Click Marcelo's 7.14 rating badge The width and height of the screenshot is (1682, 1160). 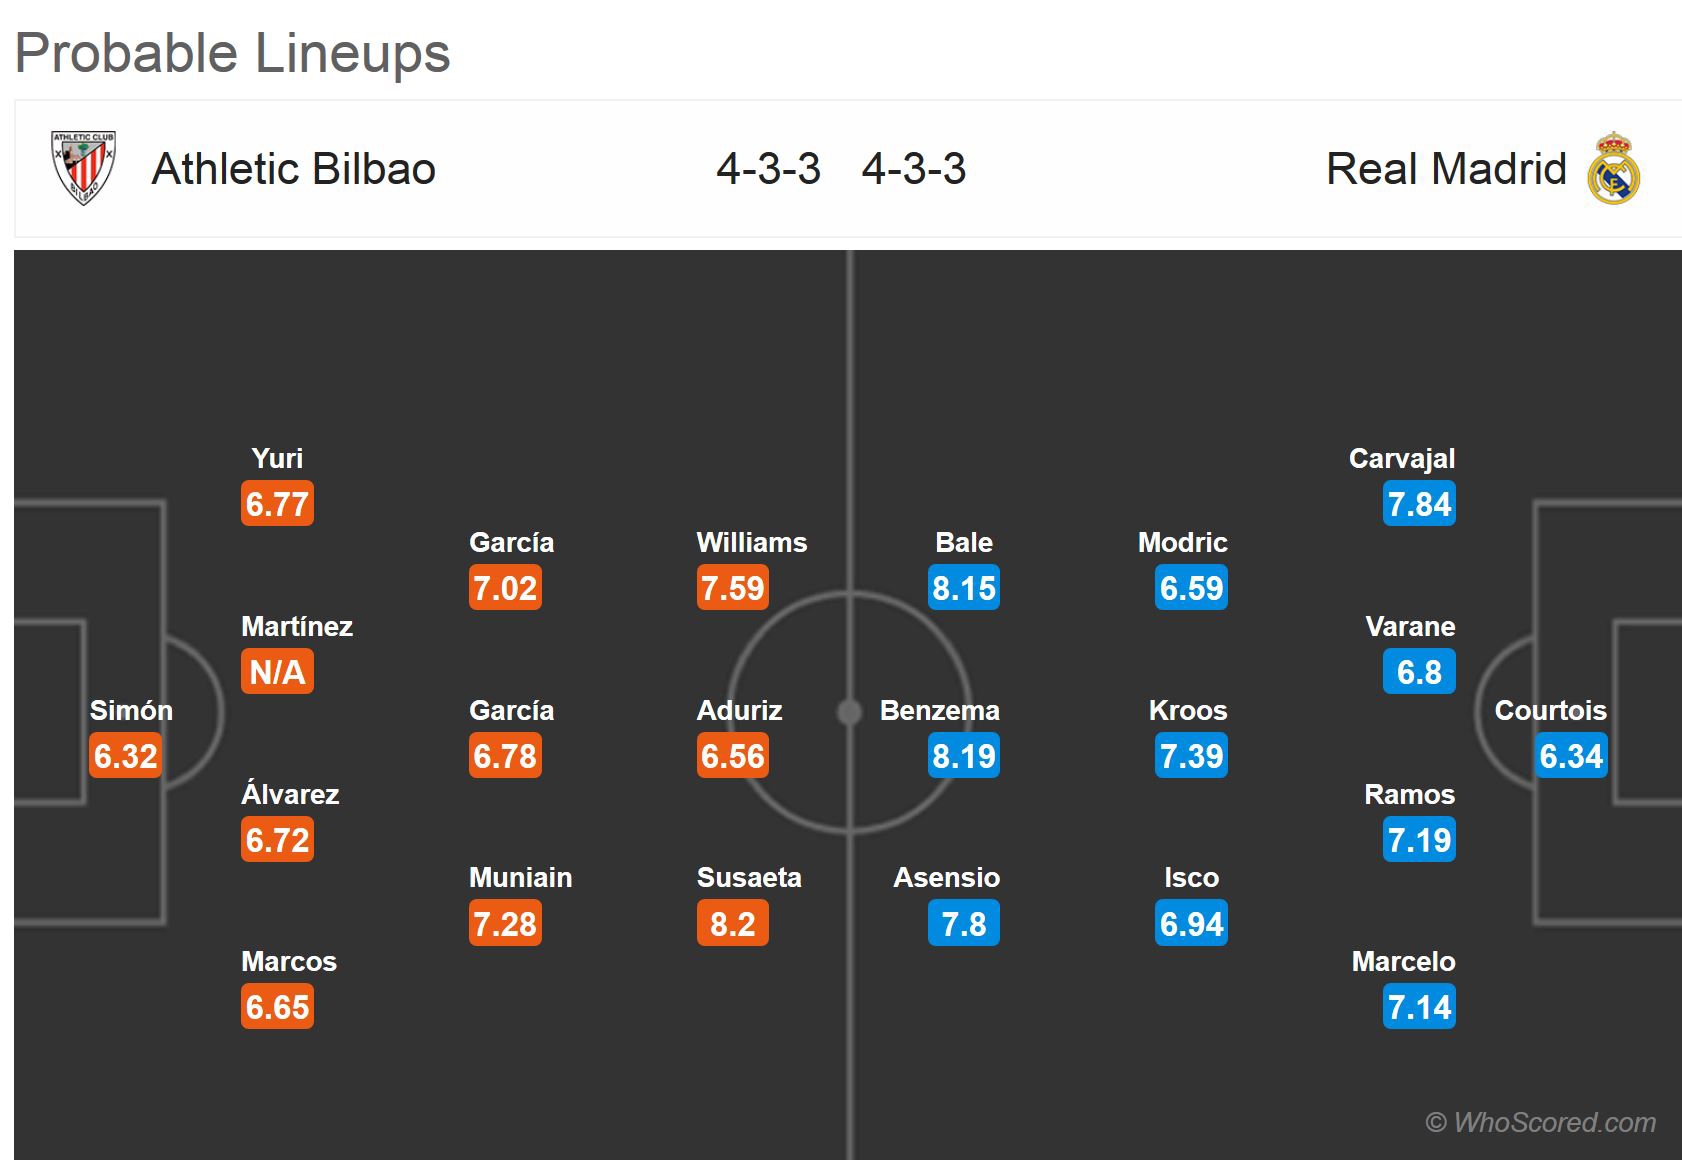coord(1418,1007)
